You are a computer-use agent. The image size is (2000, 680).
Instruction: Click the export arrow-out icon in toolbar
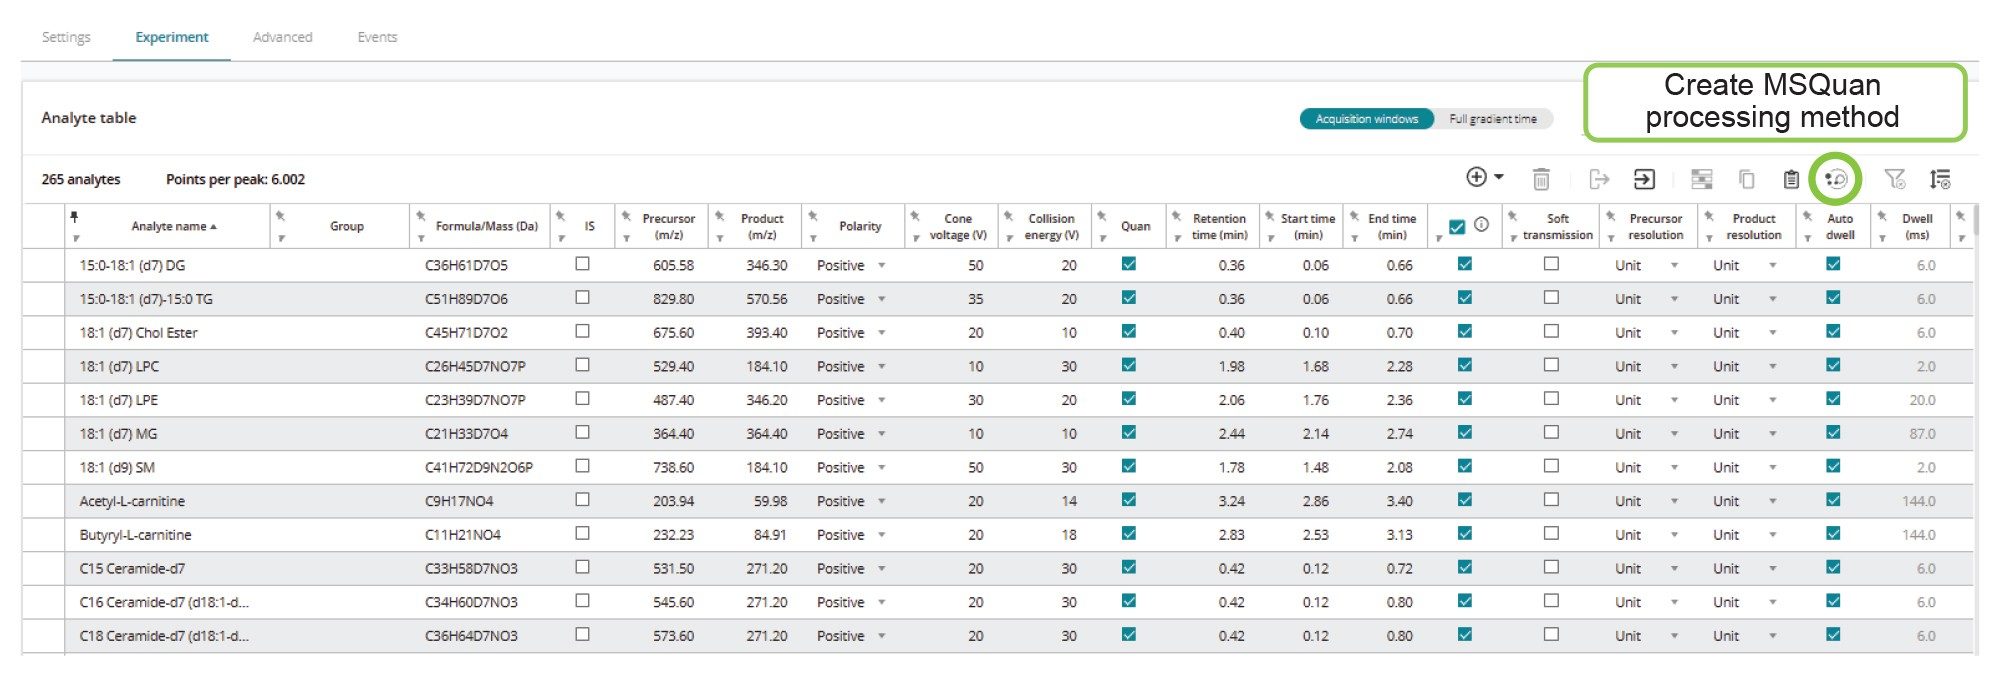pos(1599,179)
